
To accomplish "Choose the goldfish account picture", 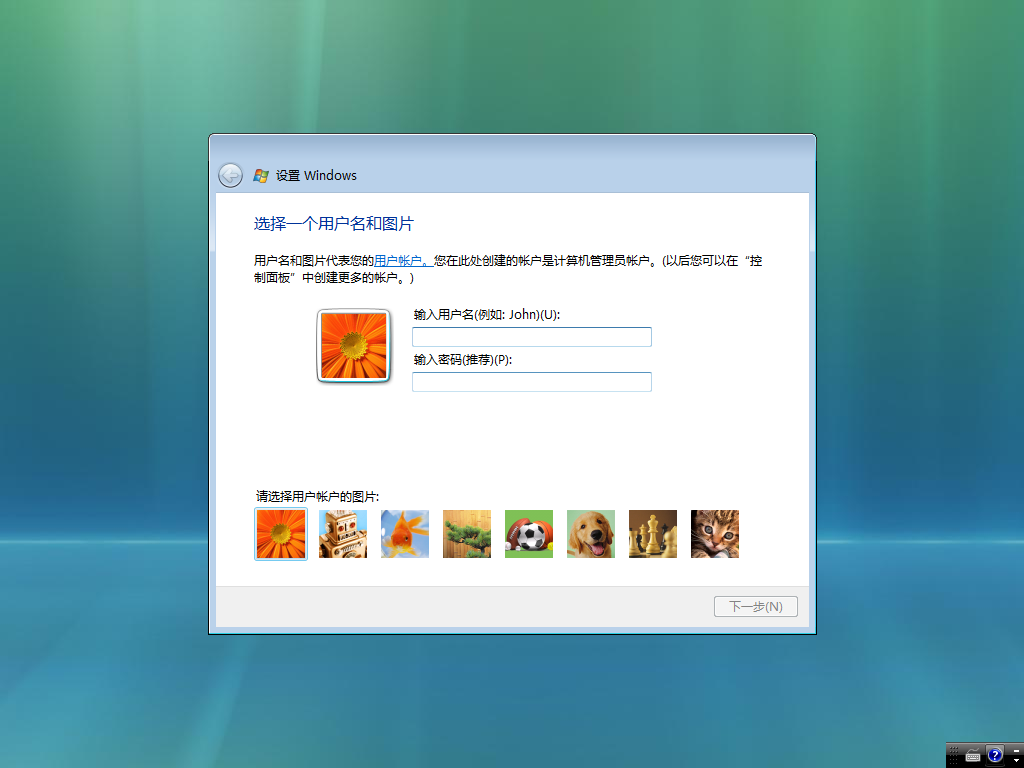I will point(405,534).
